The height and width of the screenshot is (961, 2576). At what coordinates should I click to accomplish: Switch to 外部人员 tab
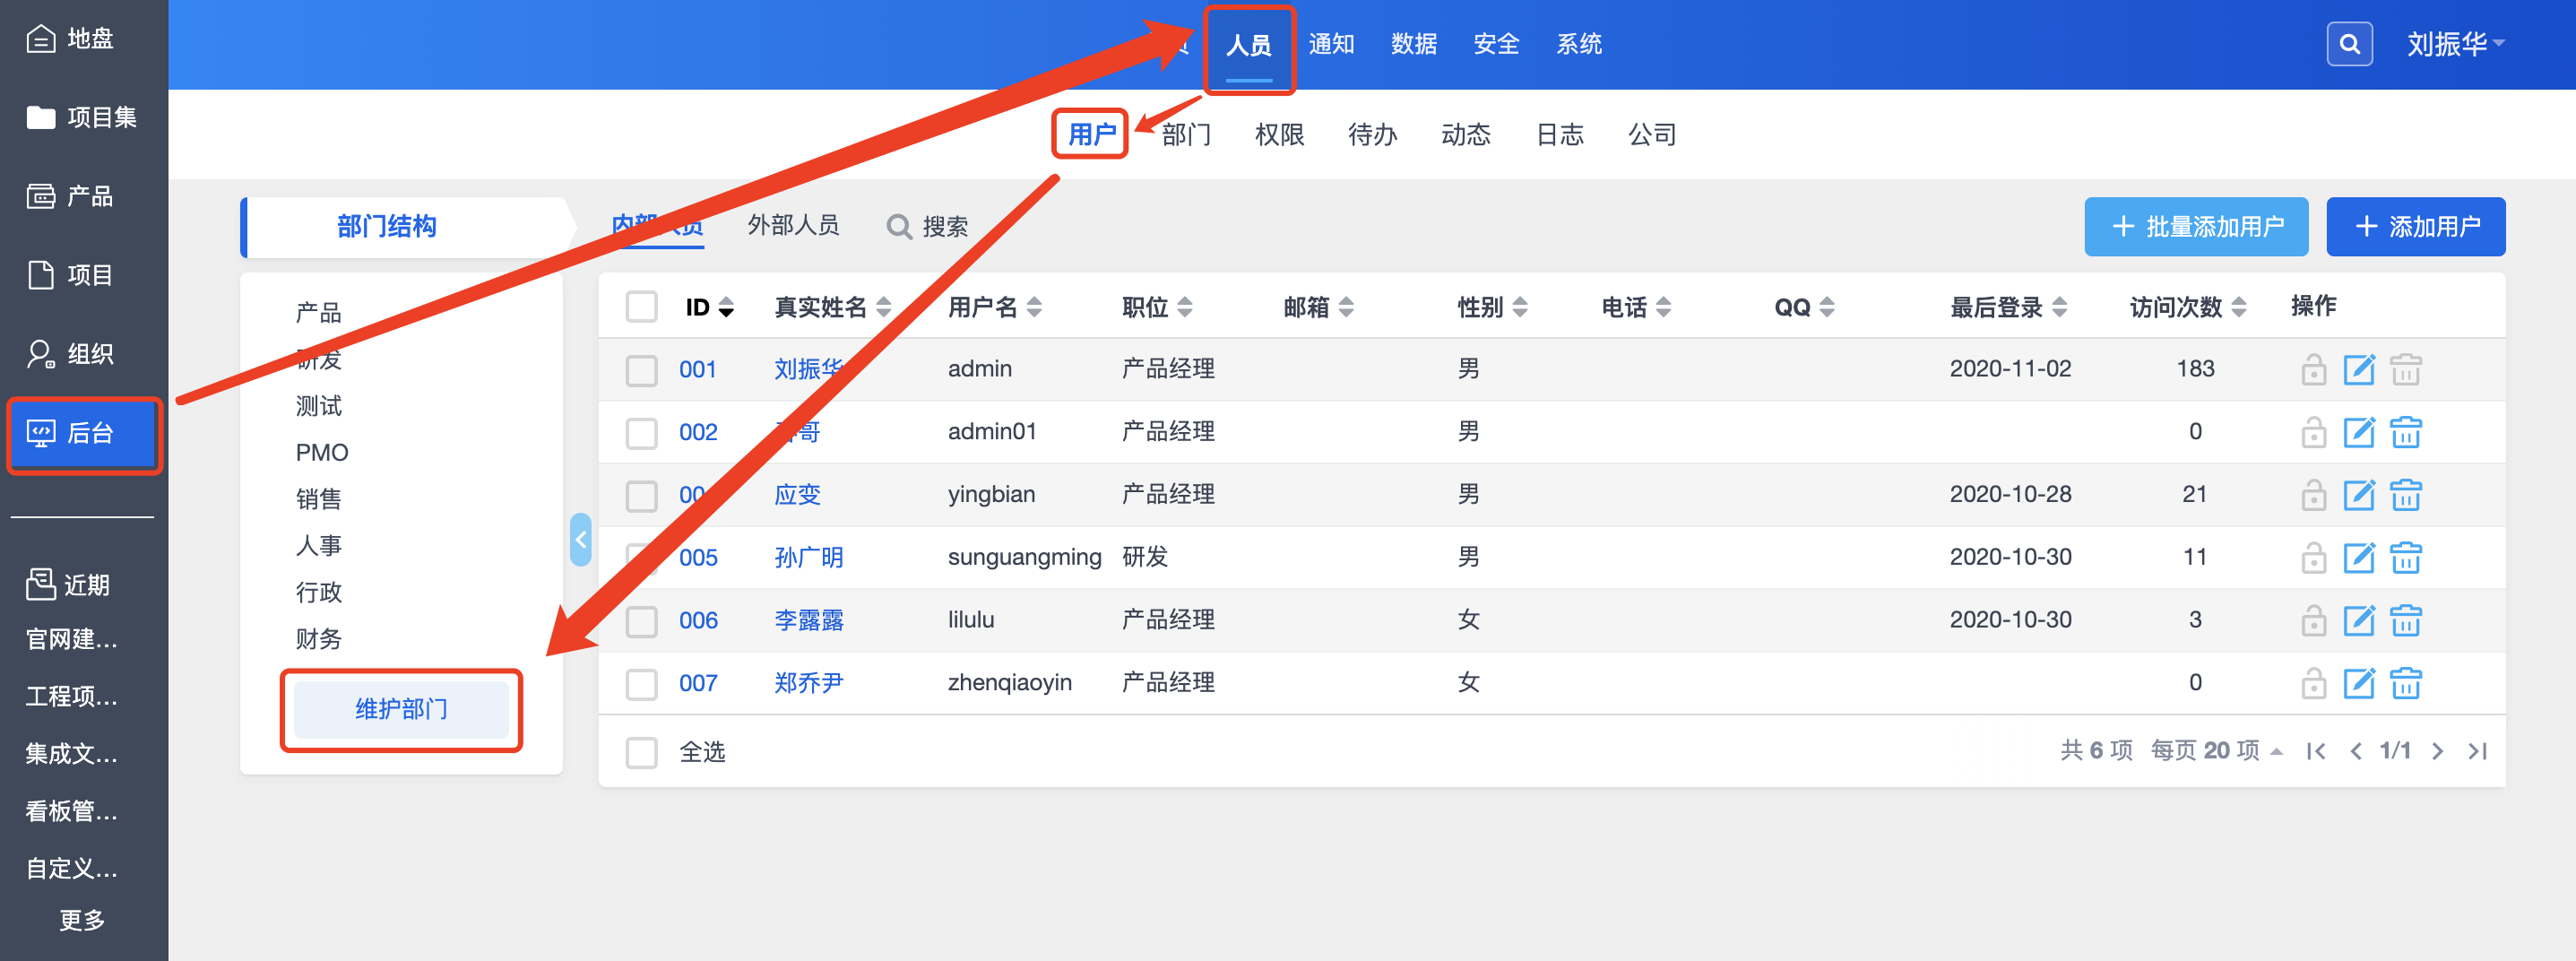(793, 225)
